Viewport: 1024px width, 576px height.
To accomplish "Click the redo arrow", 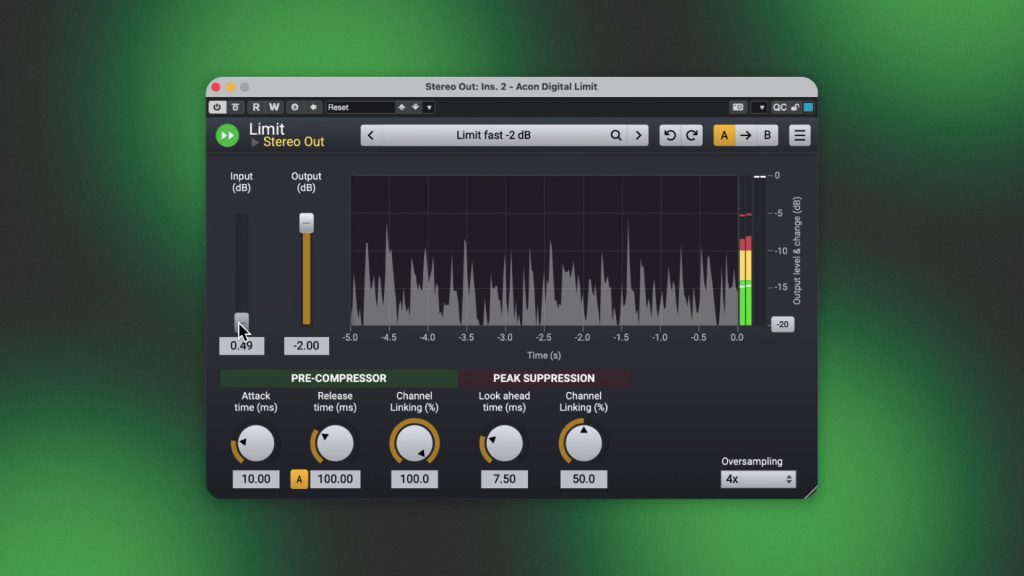I will 692,135.
